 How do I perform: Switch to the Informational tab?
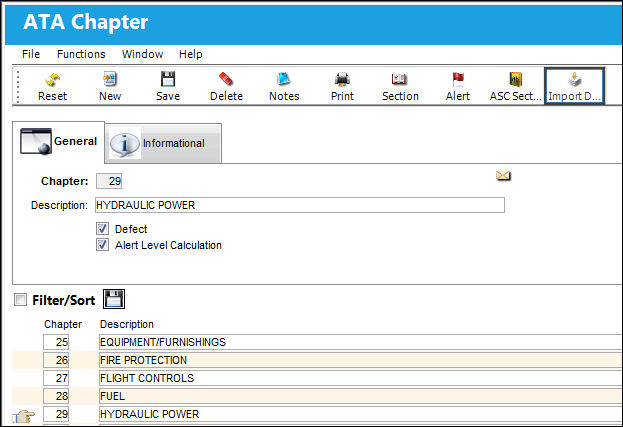[163, 143]
